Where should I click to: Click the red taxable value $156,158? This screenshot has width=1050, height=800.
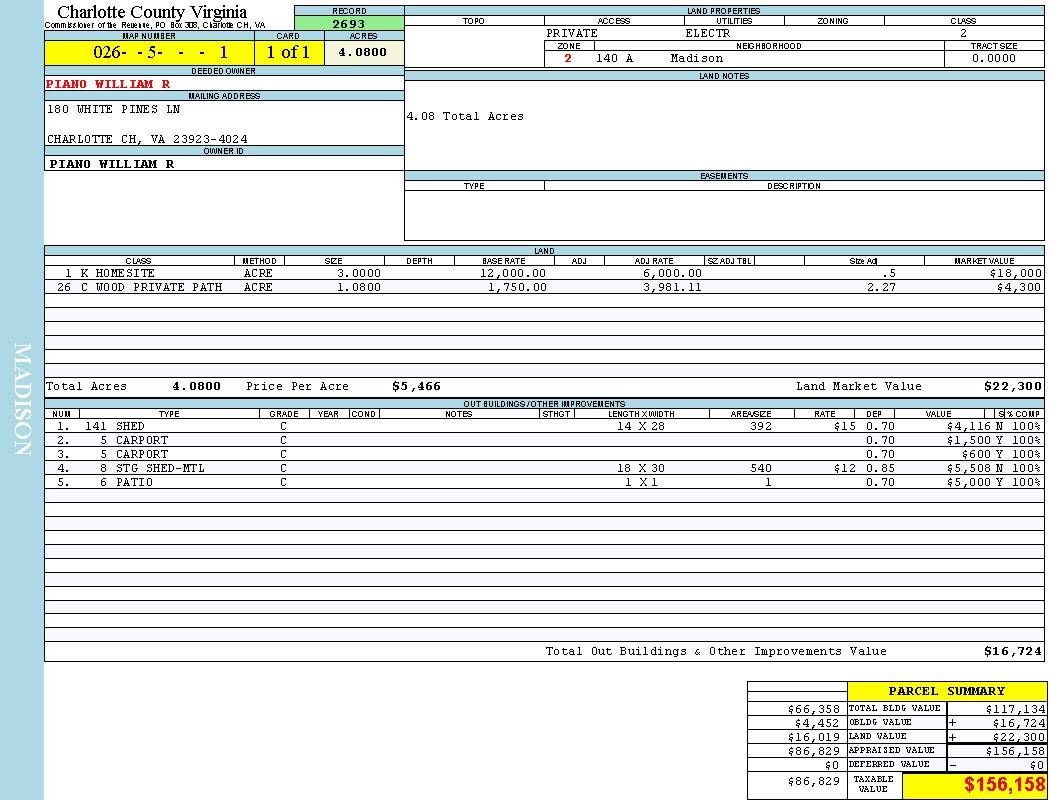[x=1004, y=785]
